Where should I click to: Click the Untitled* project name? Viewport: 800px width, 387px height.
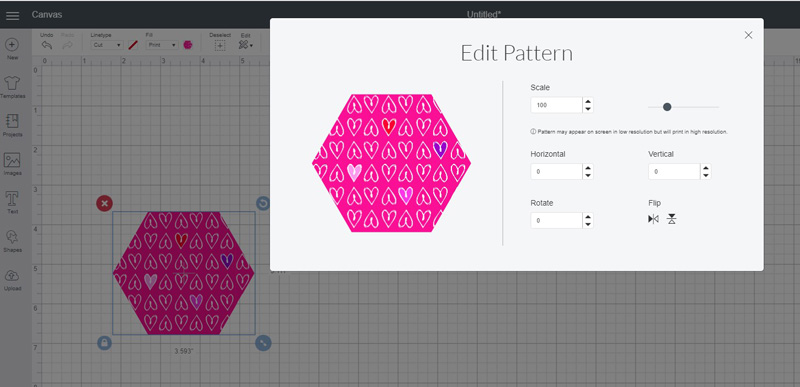click(484, 15)
